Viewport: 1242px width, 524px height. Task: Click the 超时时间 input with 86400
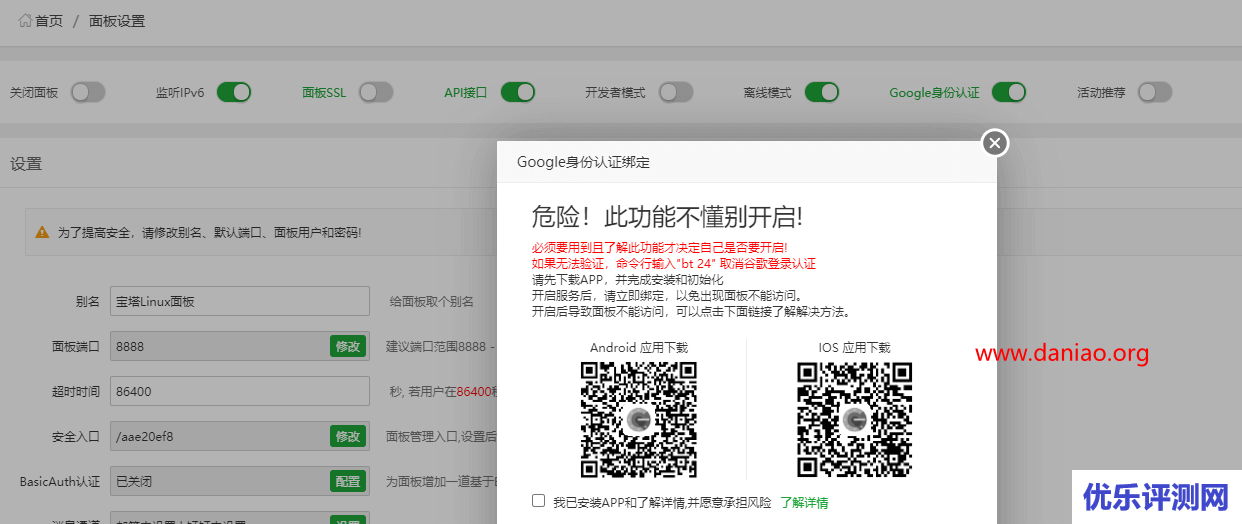tap(239, 391)
